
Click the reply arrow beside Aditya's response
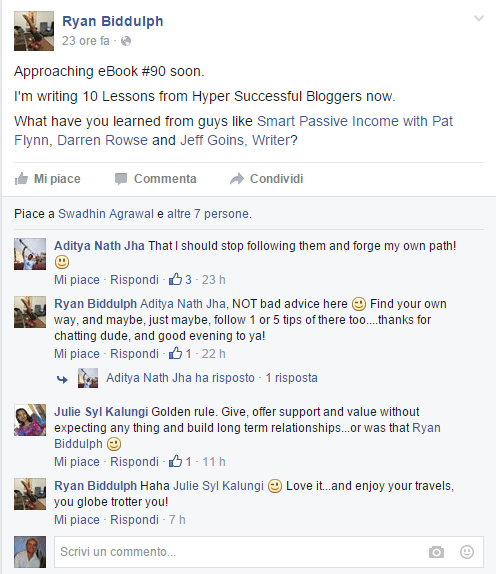(62, 379)
